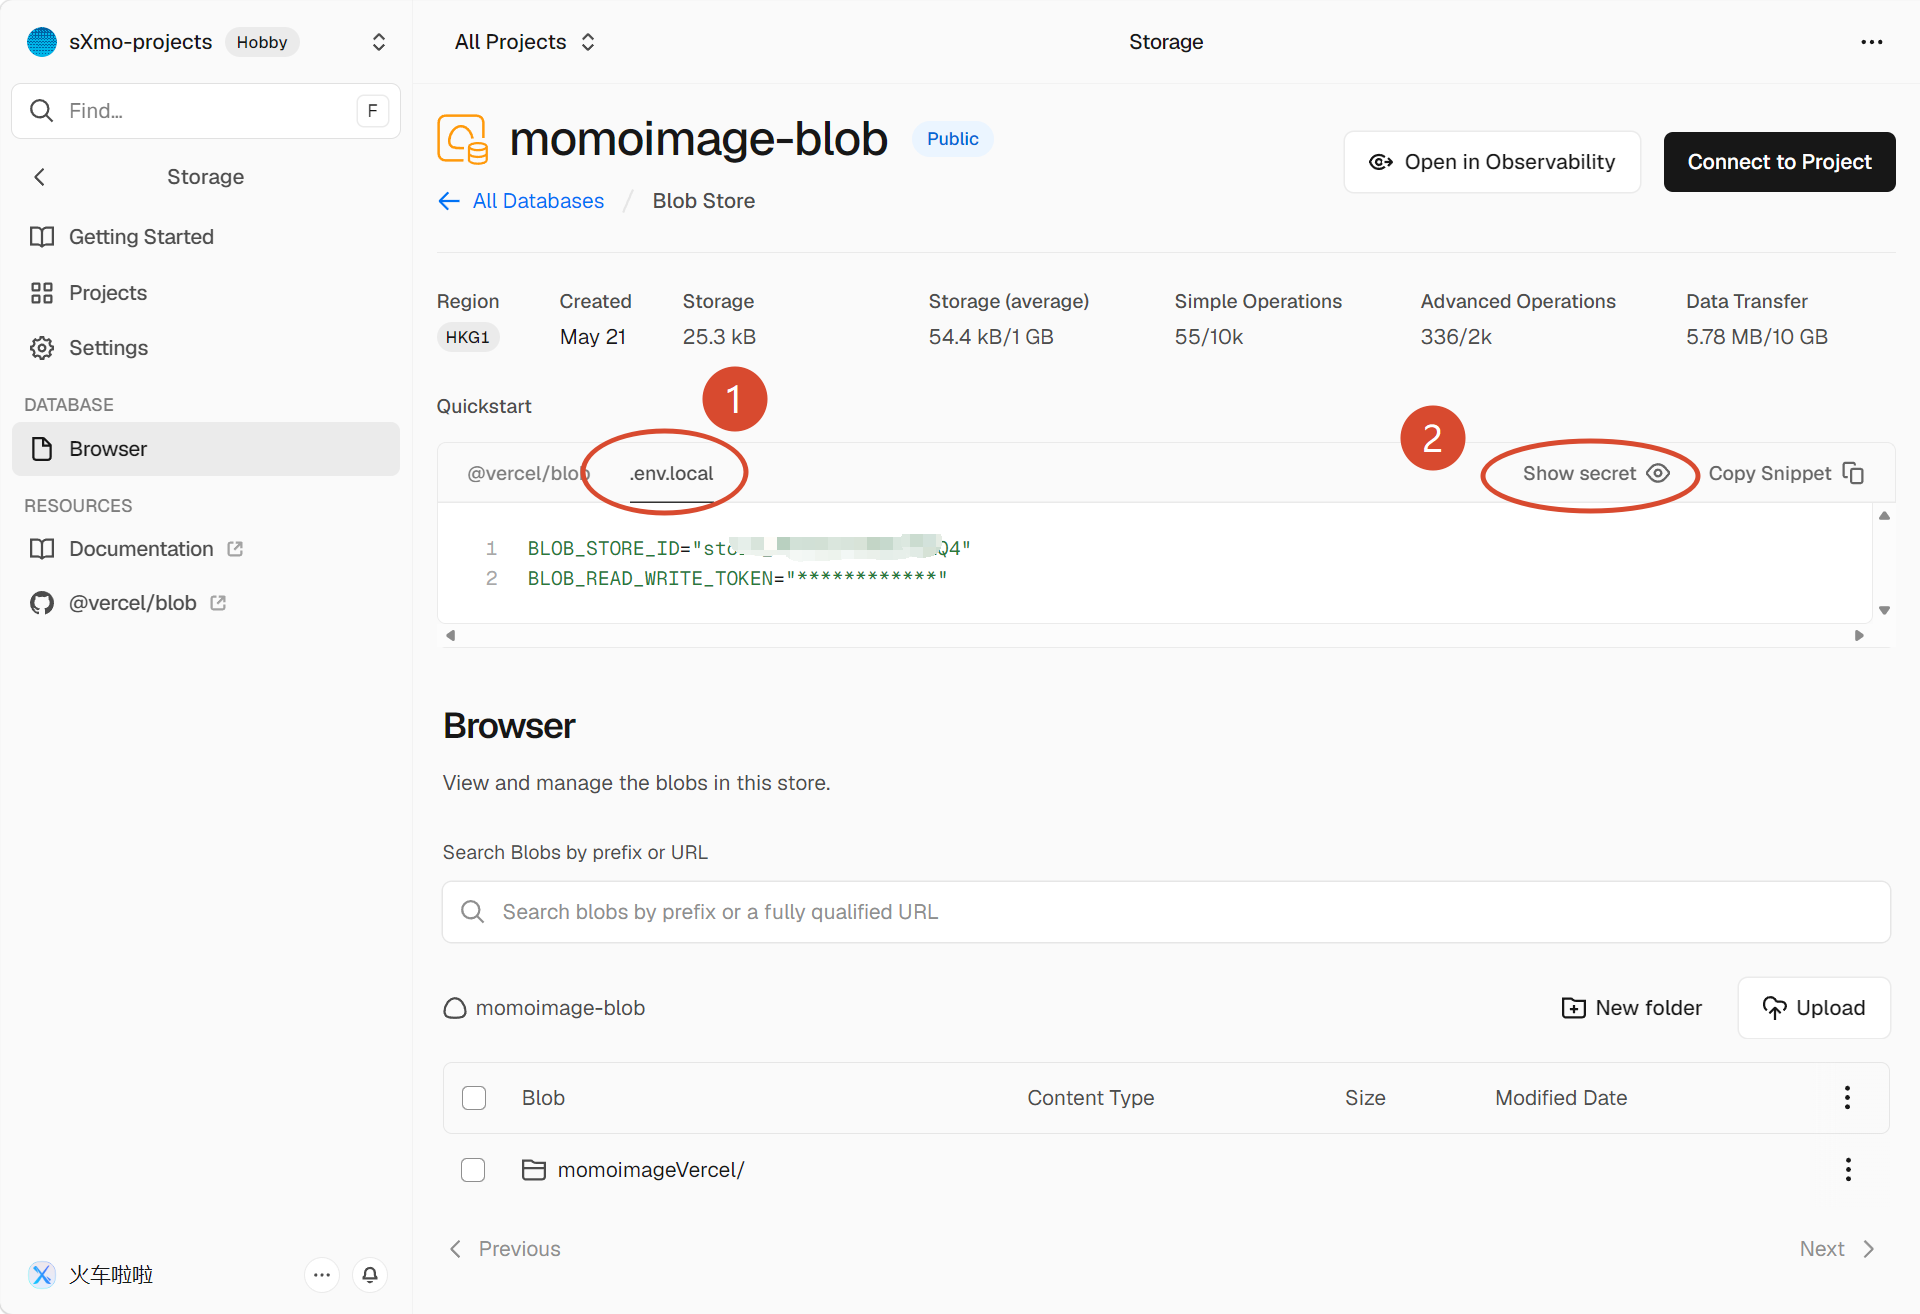Toggle Show secret visibility

[1596, 473]
